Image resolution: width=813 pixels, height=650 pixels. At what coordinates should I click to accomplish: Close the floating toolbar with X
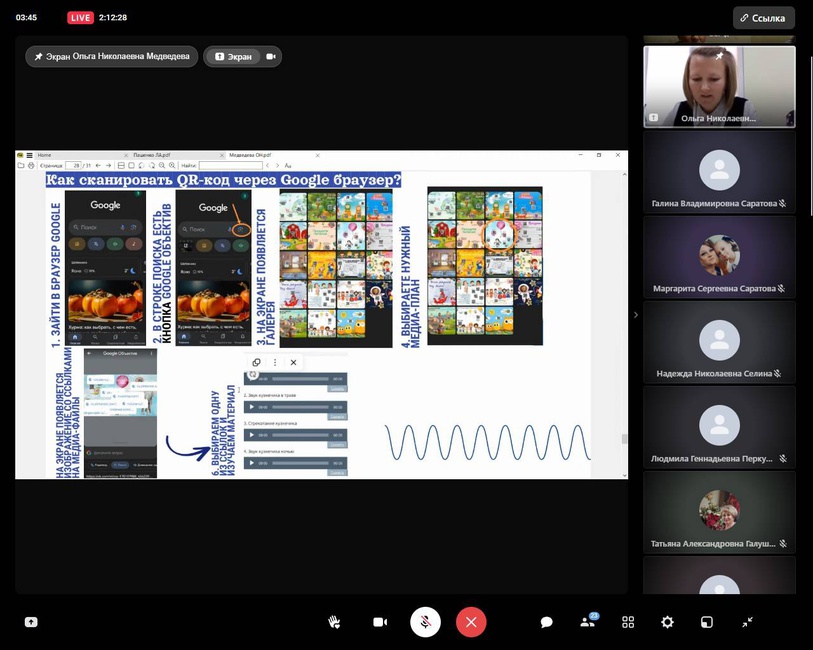tap(293, 362)
